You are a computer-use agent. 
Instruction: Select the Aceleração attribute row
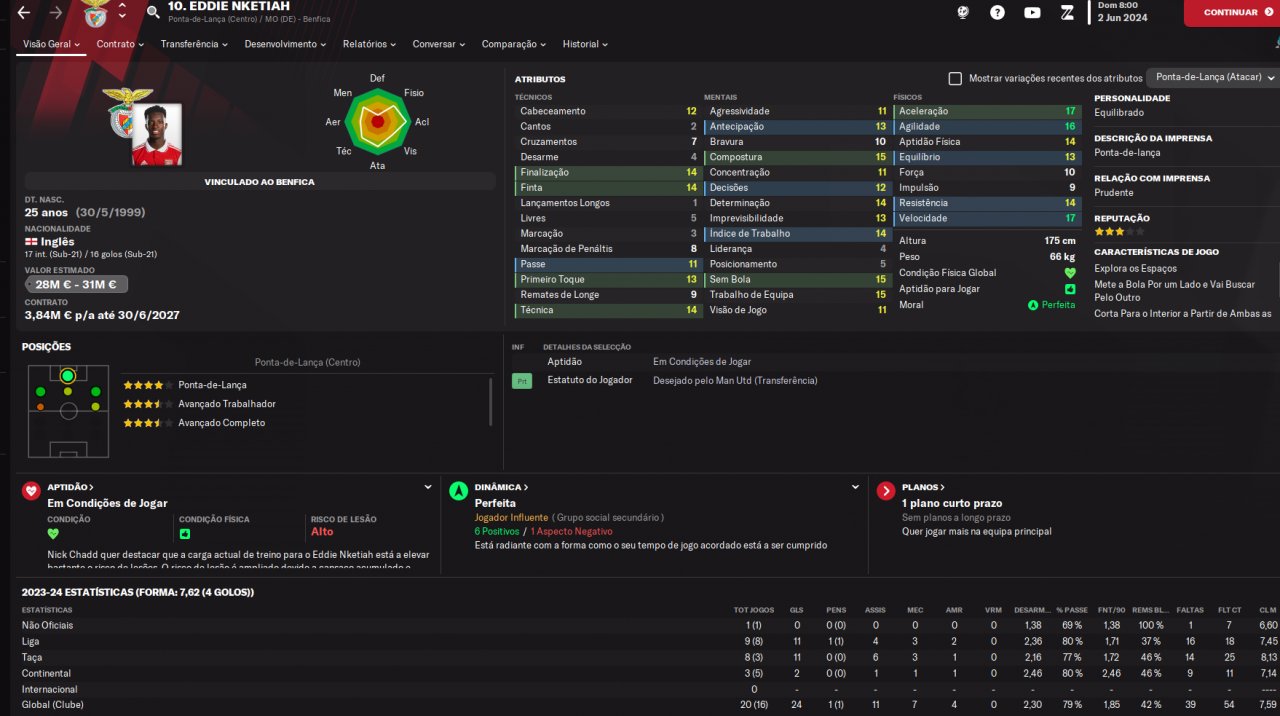tap(986, 111)
